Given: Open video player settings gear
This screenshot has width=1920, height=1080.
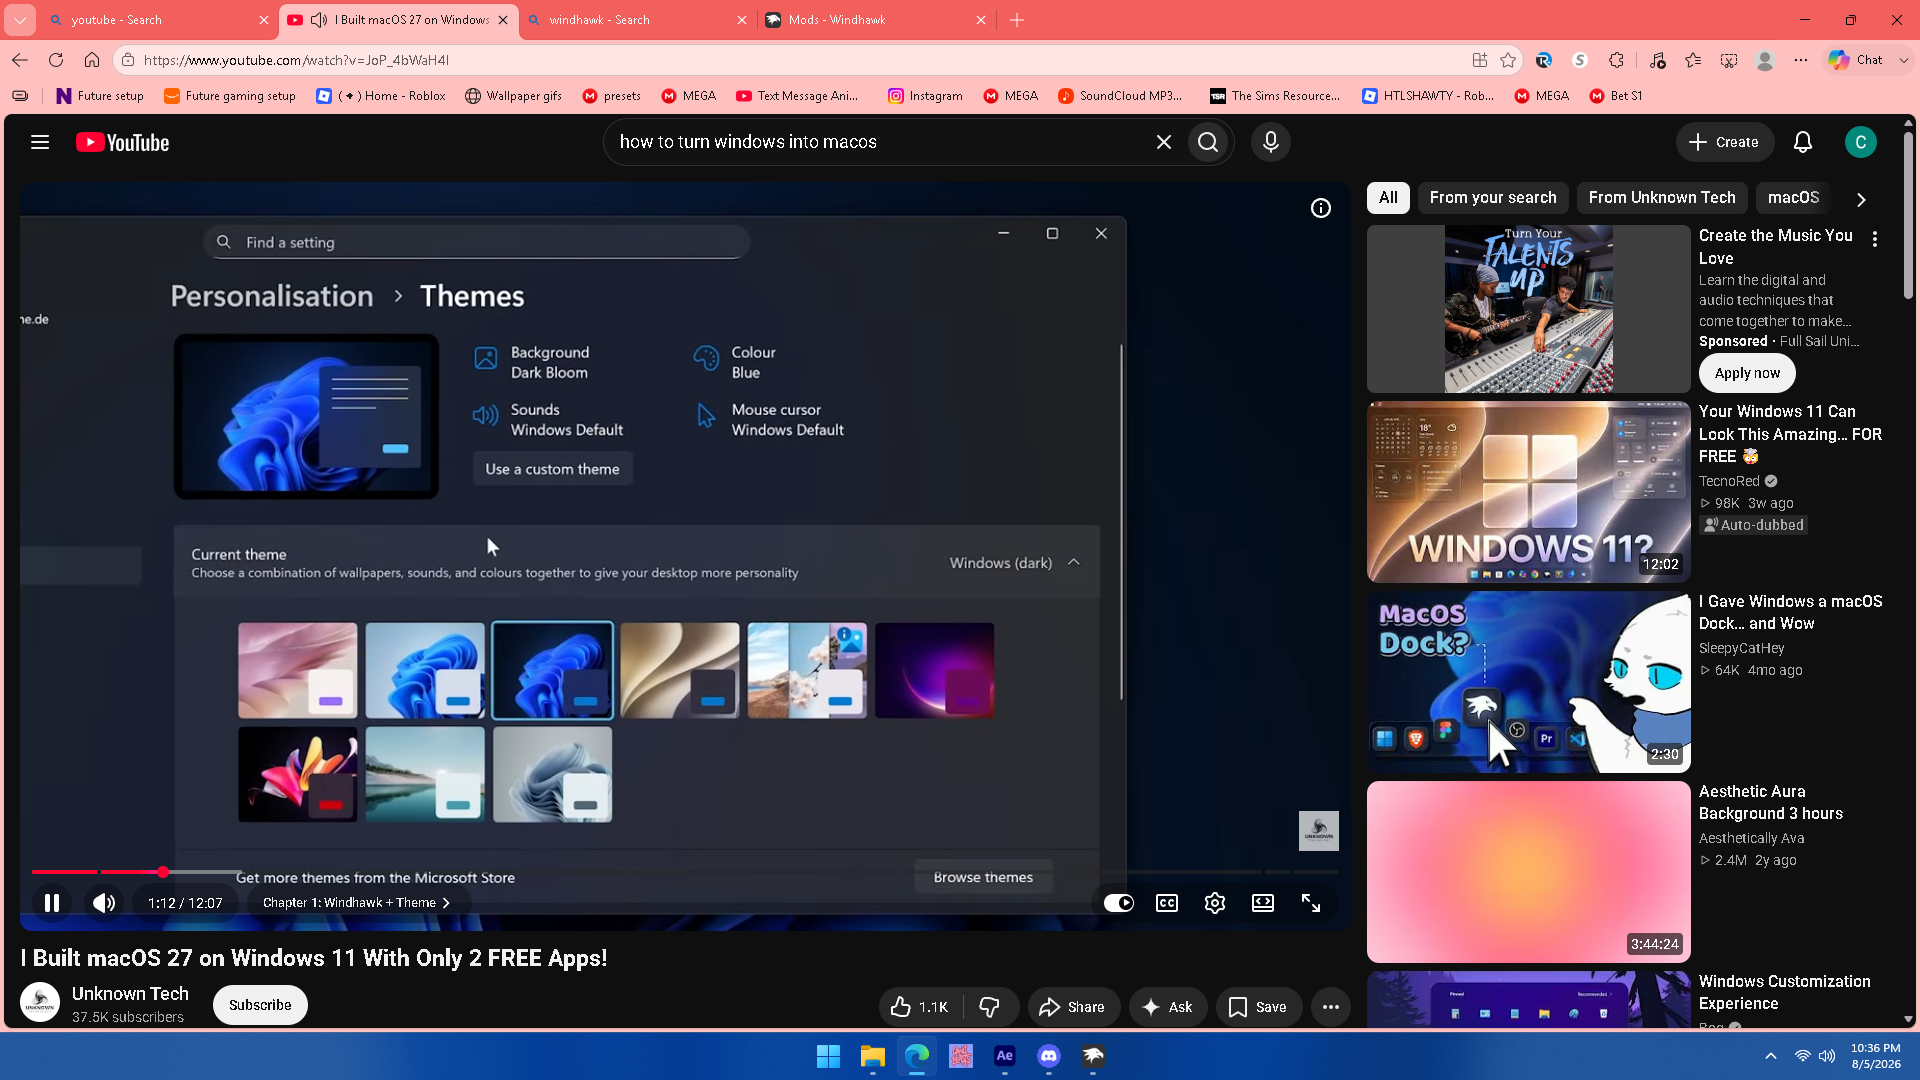Looking at the screenshot, I should click(x=1215, y=903).
